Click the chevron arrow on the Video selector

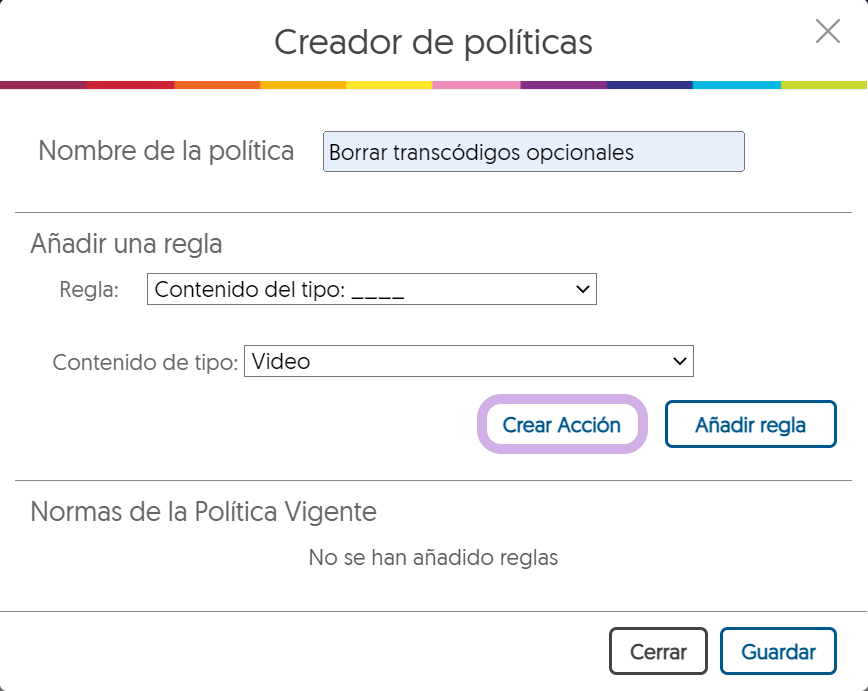pos(680,361)
